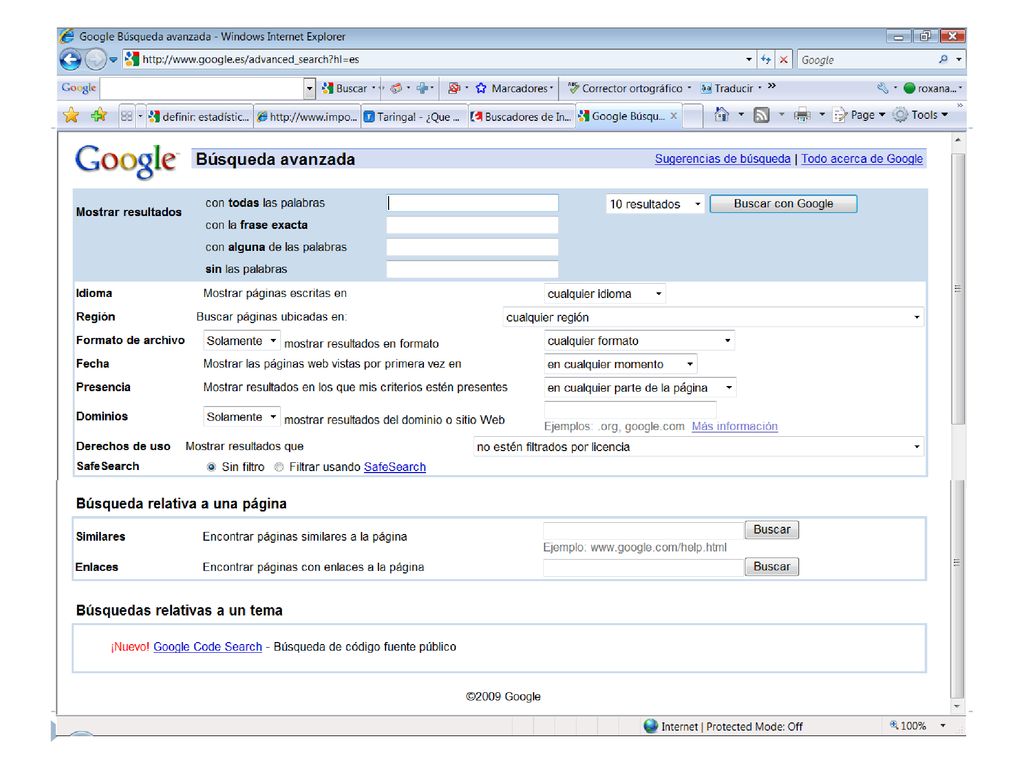1024x768 pixels.
Task: Open 'en cualquier parte de la página' dropdown
Action: [640, 388]
